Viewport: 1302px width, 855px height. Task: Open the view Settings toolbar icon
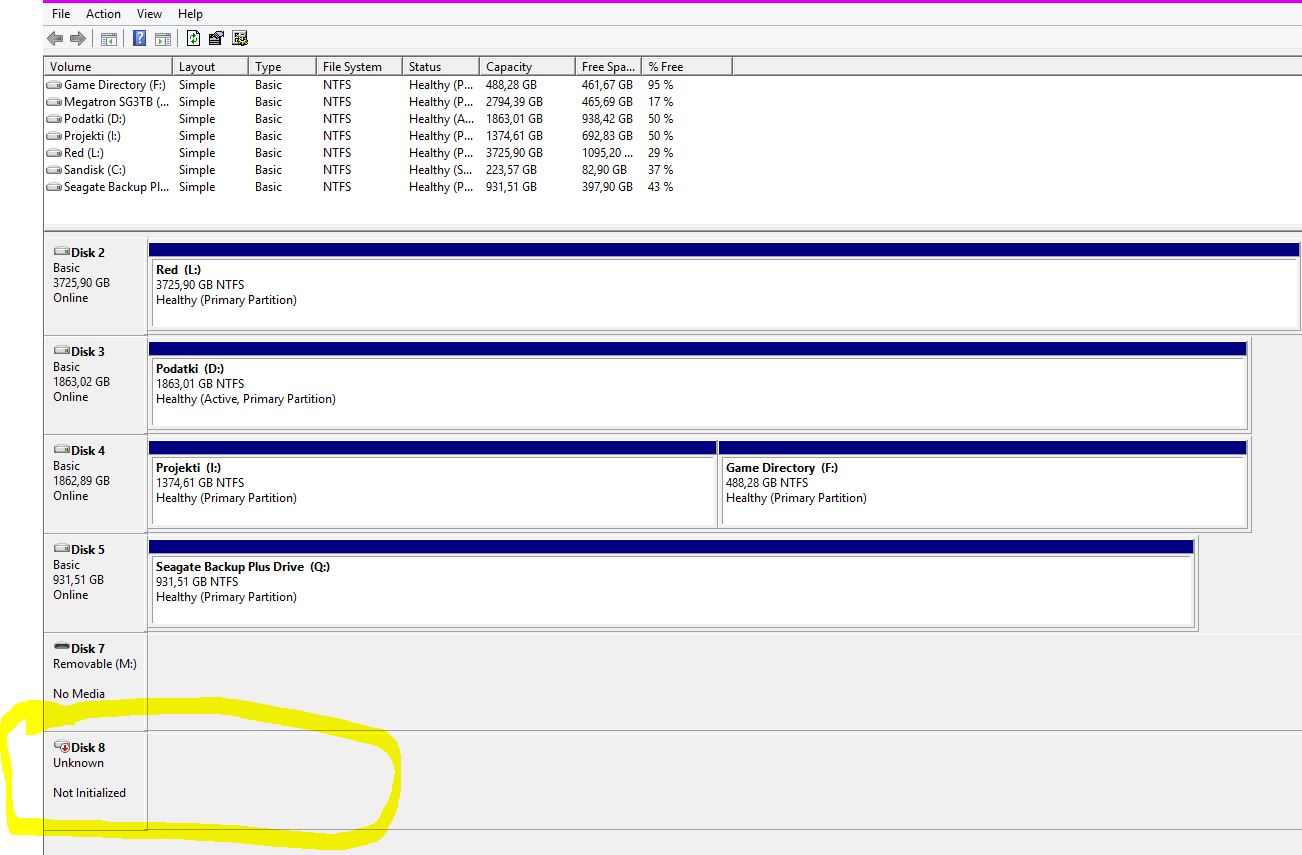tap(240, 39)
